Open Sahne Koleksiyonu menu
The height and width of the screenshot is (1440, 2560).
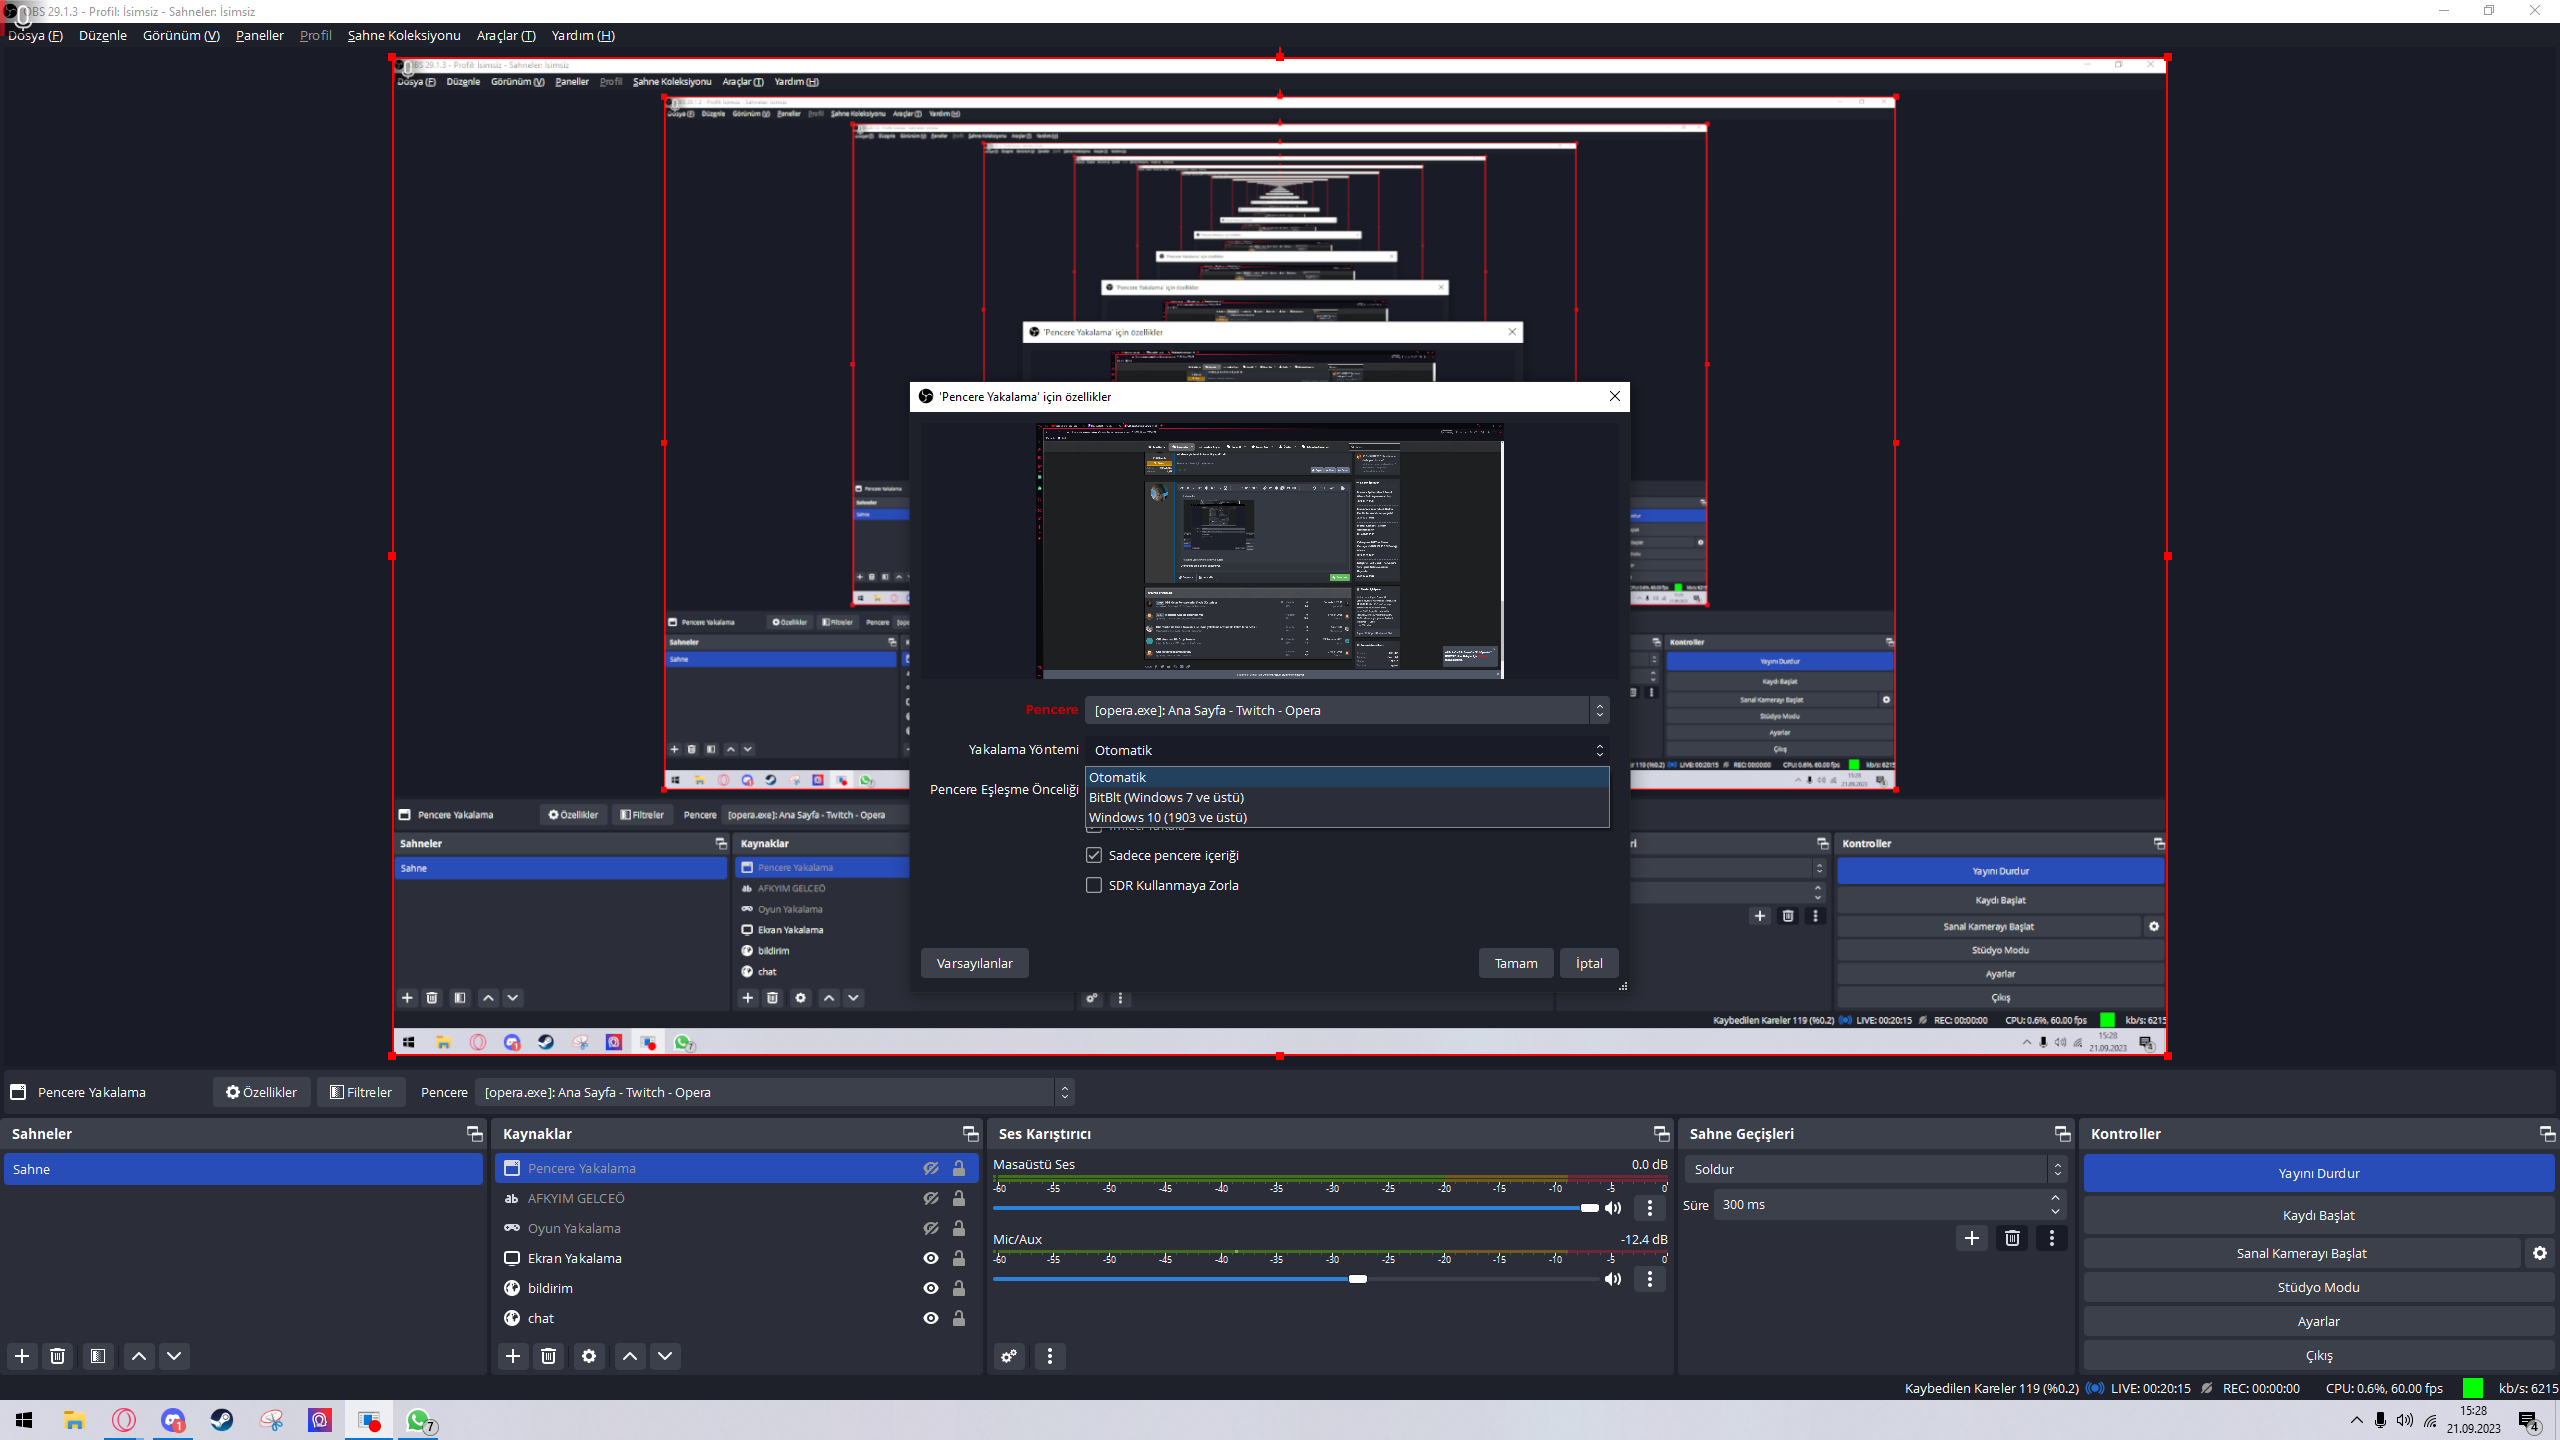coord(404,35)
